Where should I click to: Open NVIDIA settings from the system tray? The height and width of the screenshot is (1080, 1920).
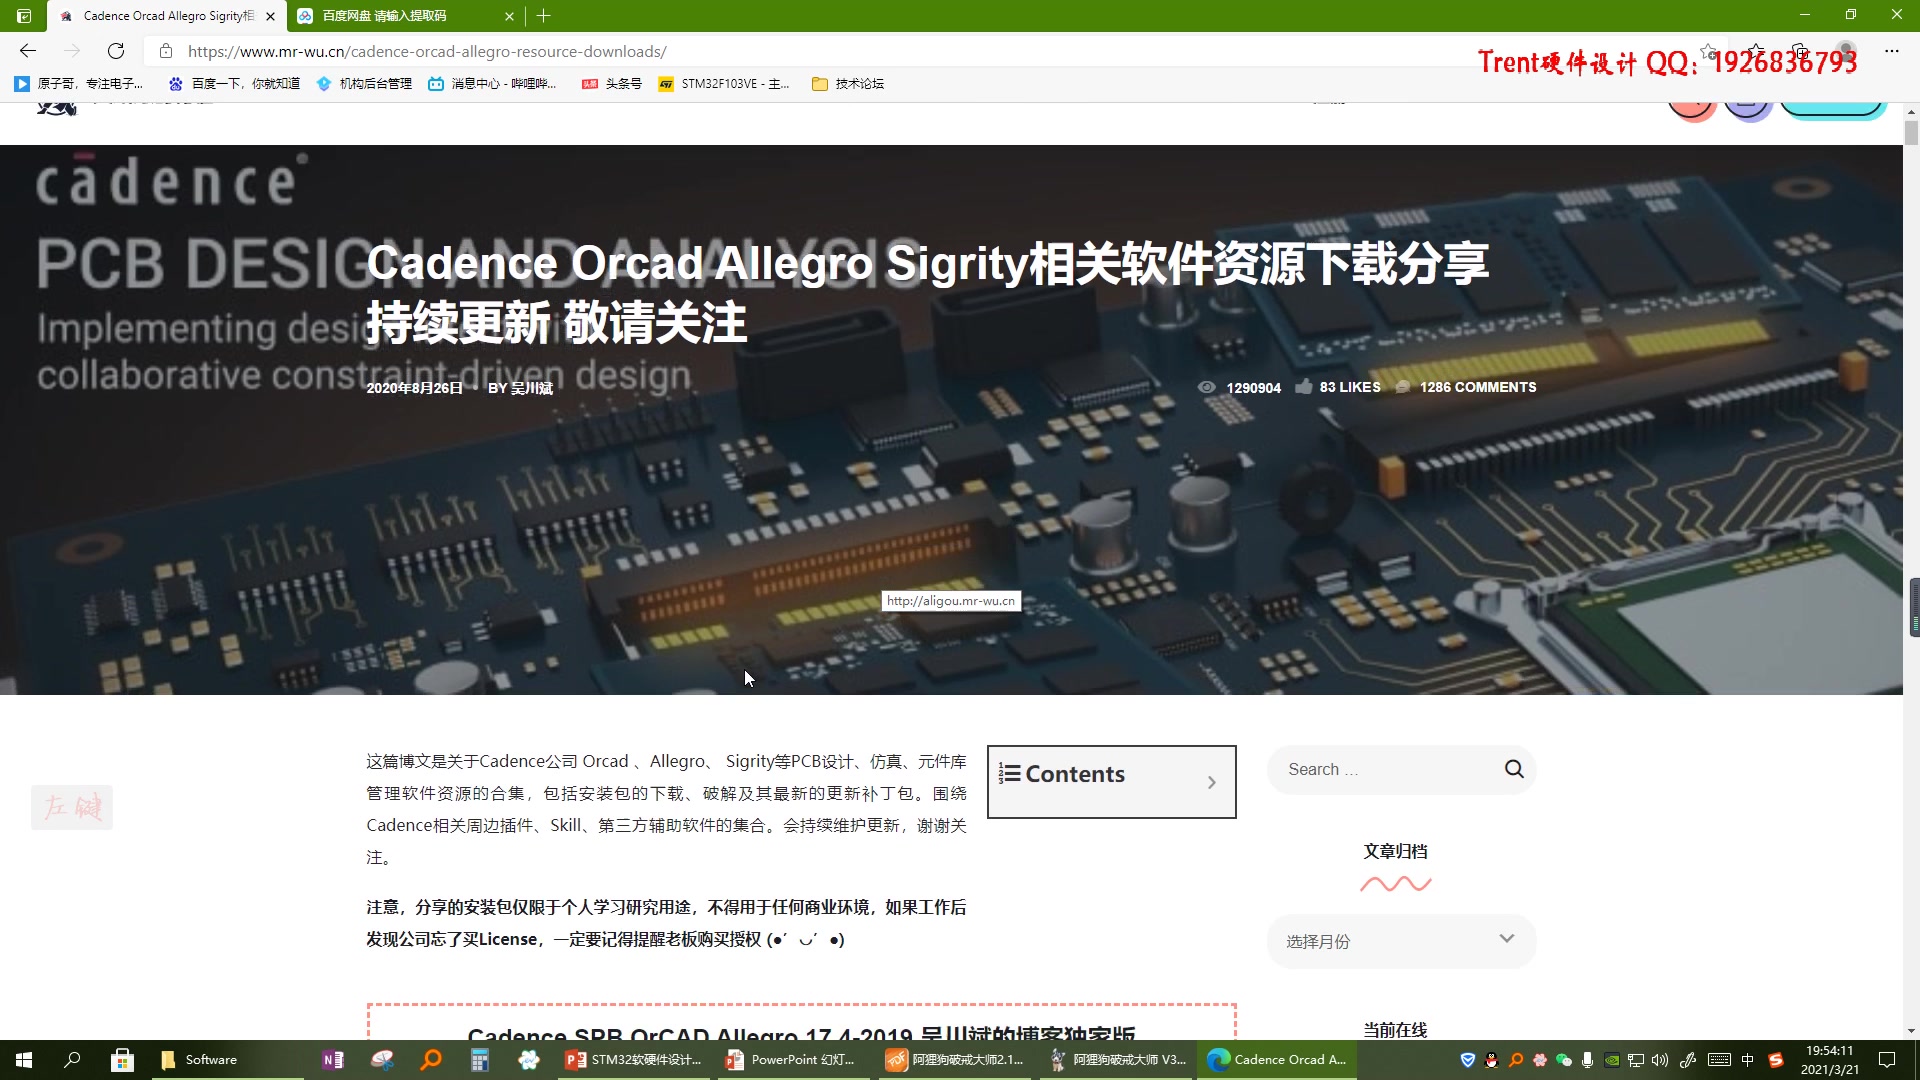tap(1613, 1061)
